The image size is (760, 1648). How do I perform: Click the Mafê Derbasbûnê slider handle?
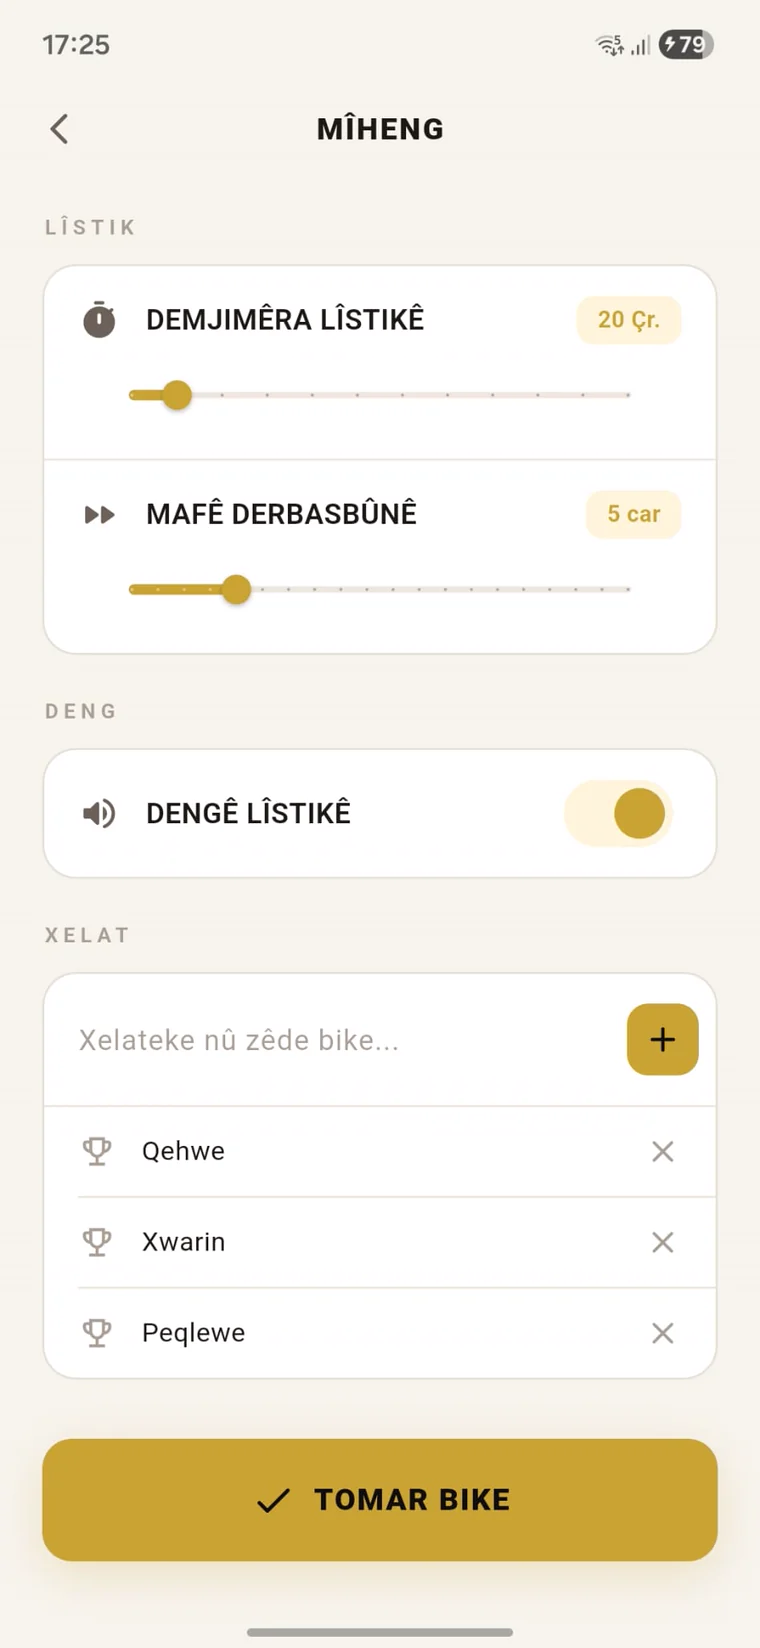point(236,589)
